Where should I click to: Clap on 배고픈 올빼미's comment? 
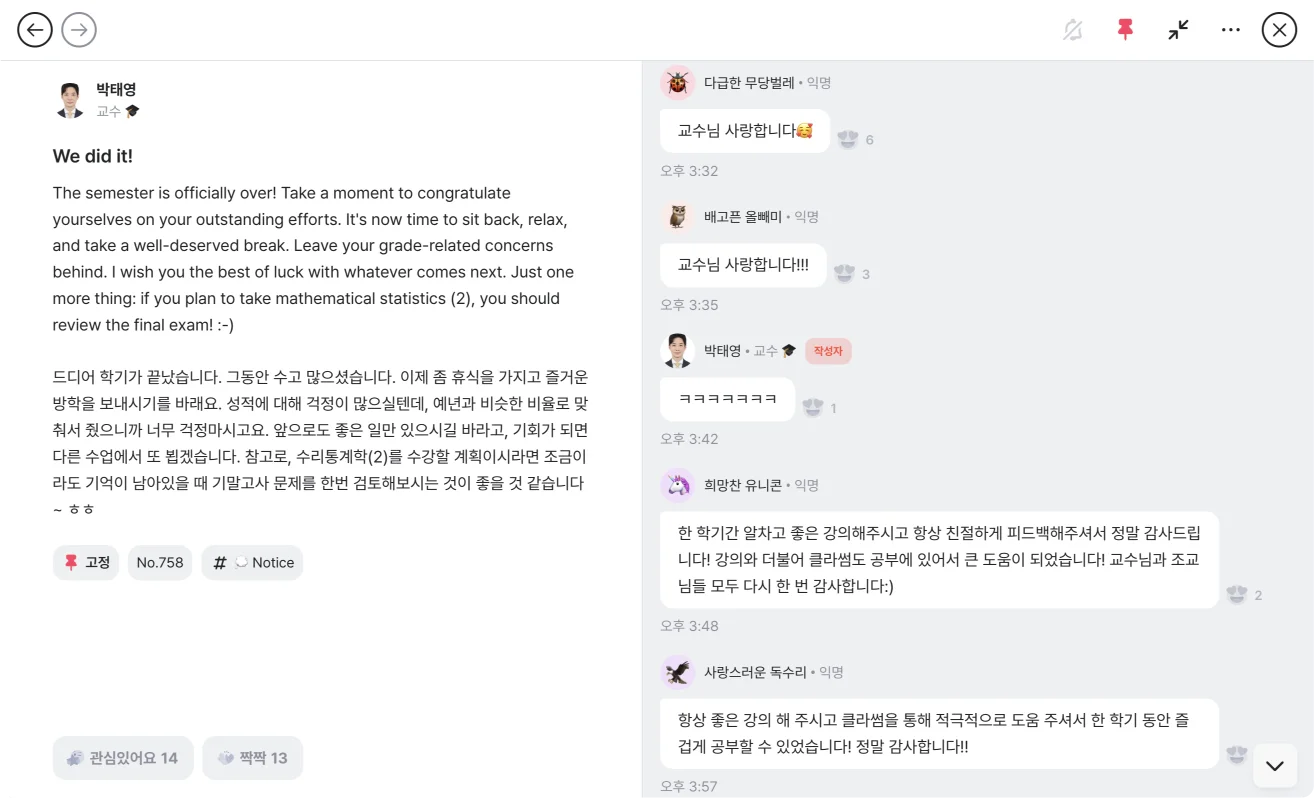845,273
